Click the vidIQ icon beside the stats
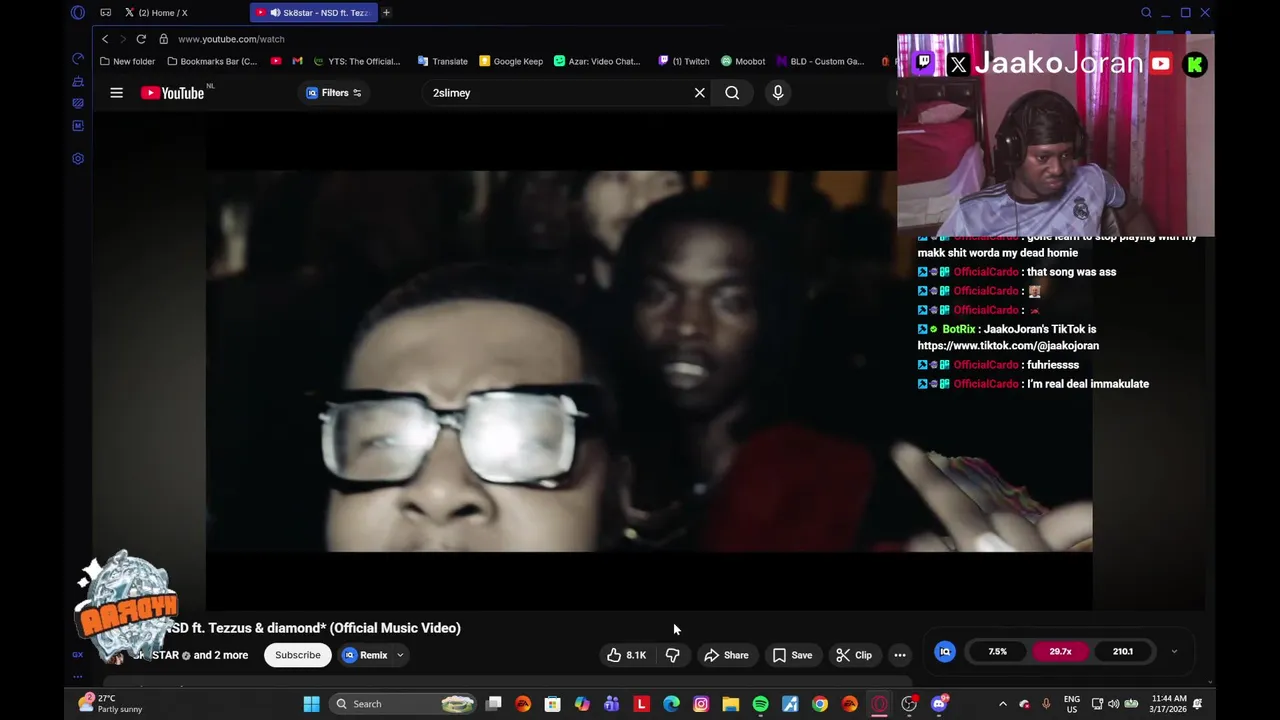The width and height of the screenshot is (1280, 720). (945, 652)
